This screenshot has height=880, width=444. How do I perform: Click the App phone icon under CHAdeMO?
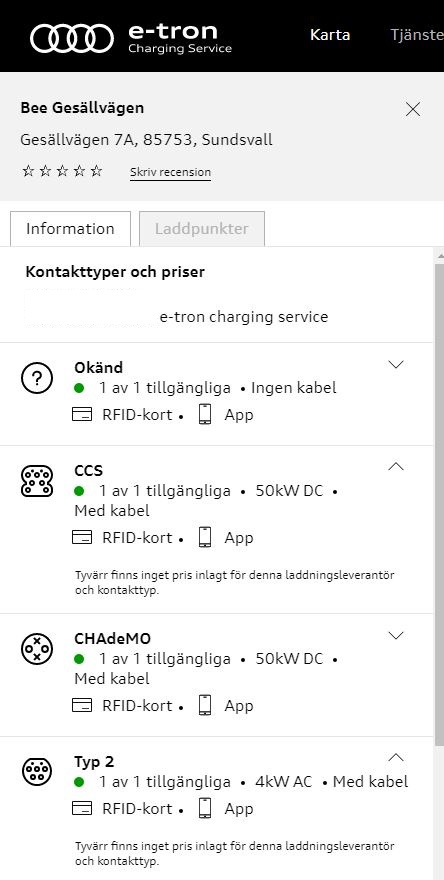click(x=205, y=705)
